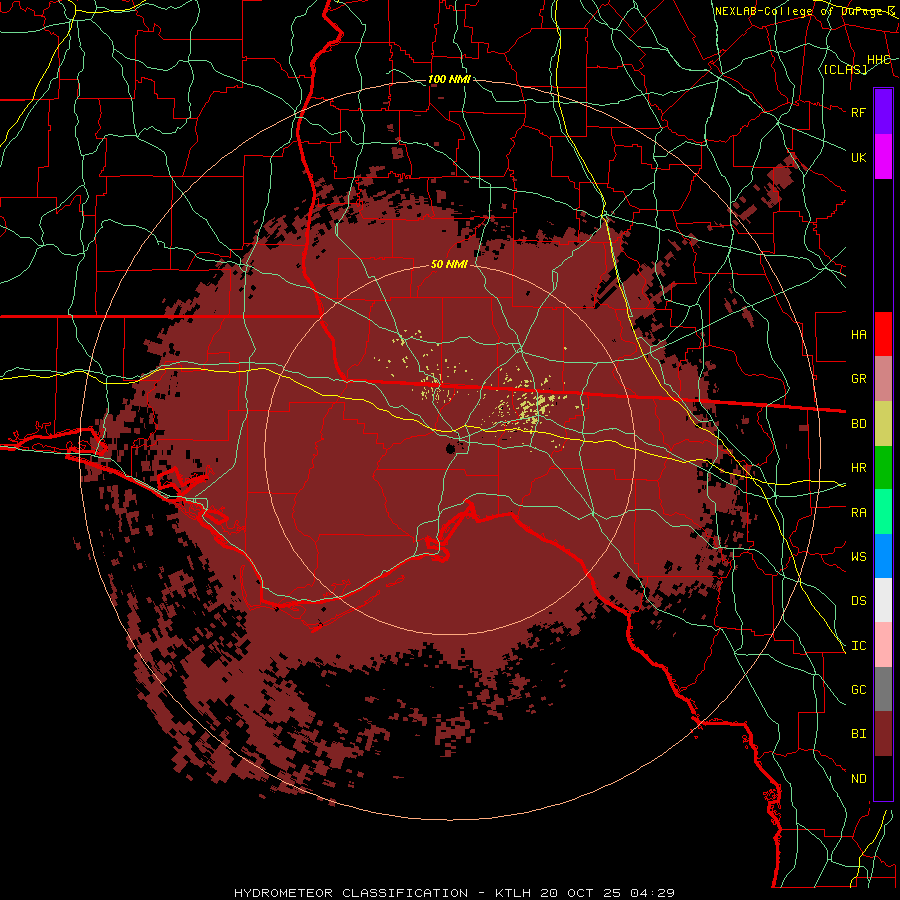Click the 50 NMI range ring label
Image resolution: width=900 pixels, height=900 pixels.
pos(449,264)
